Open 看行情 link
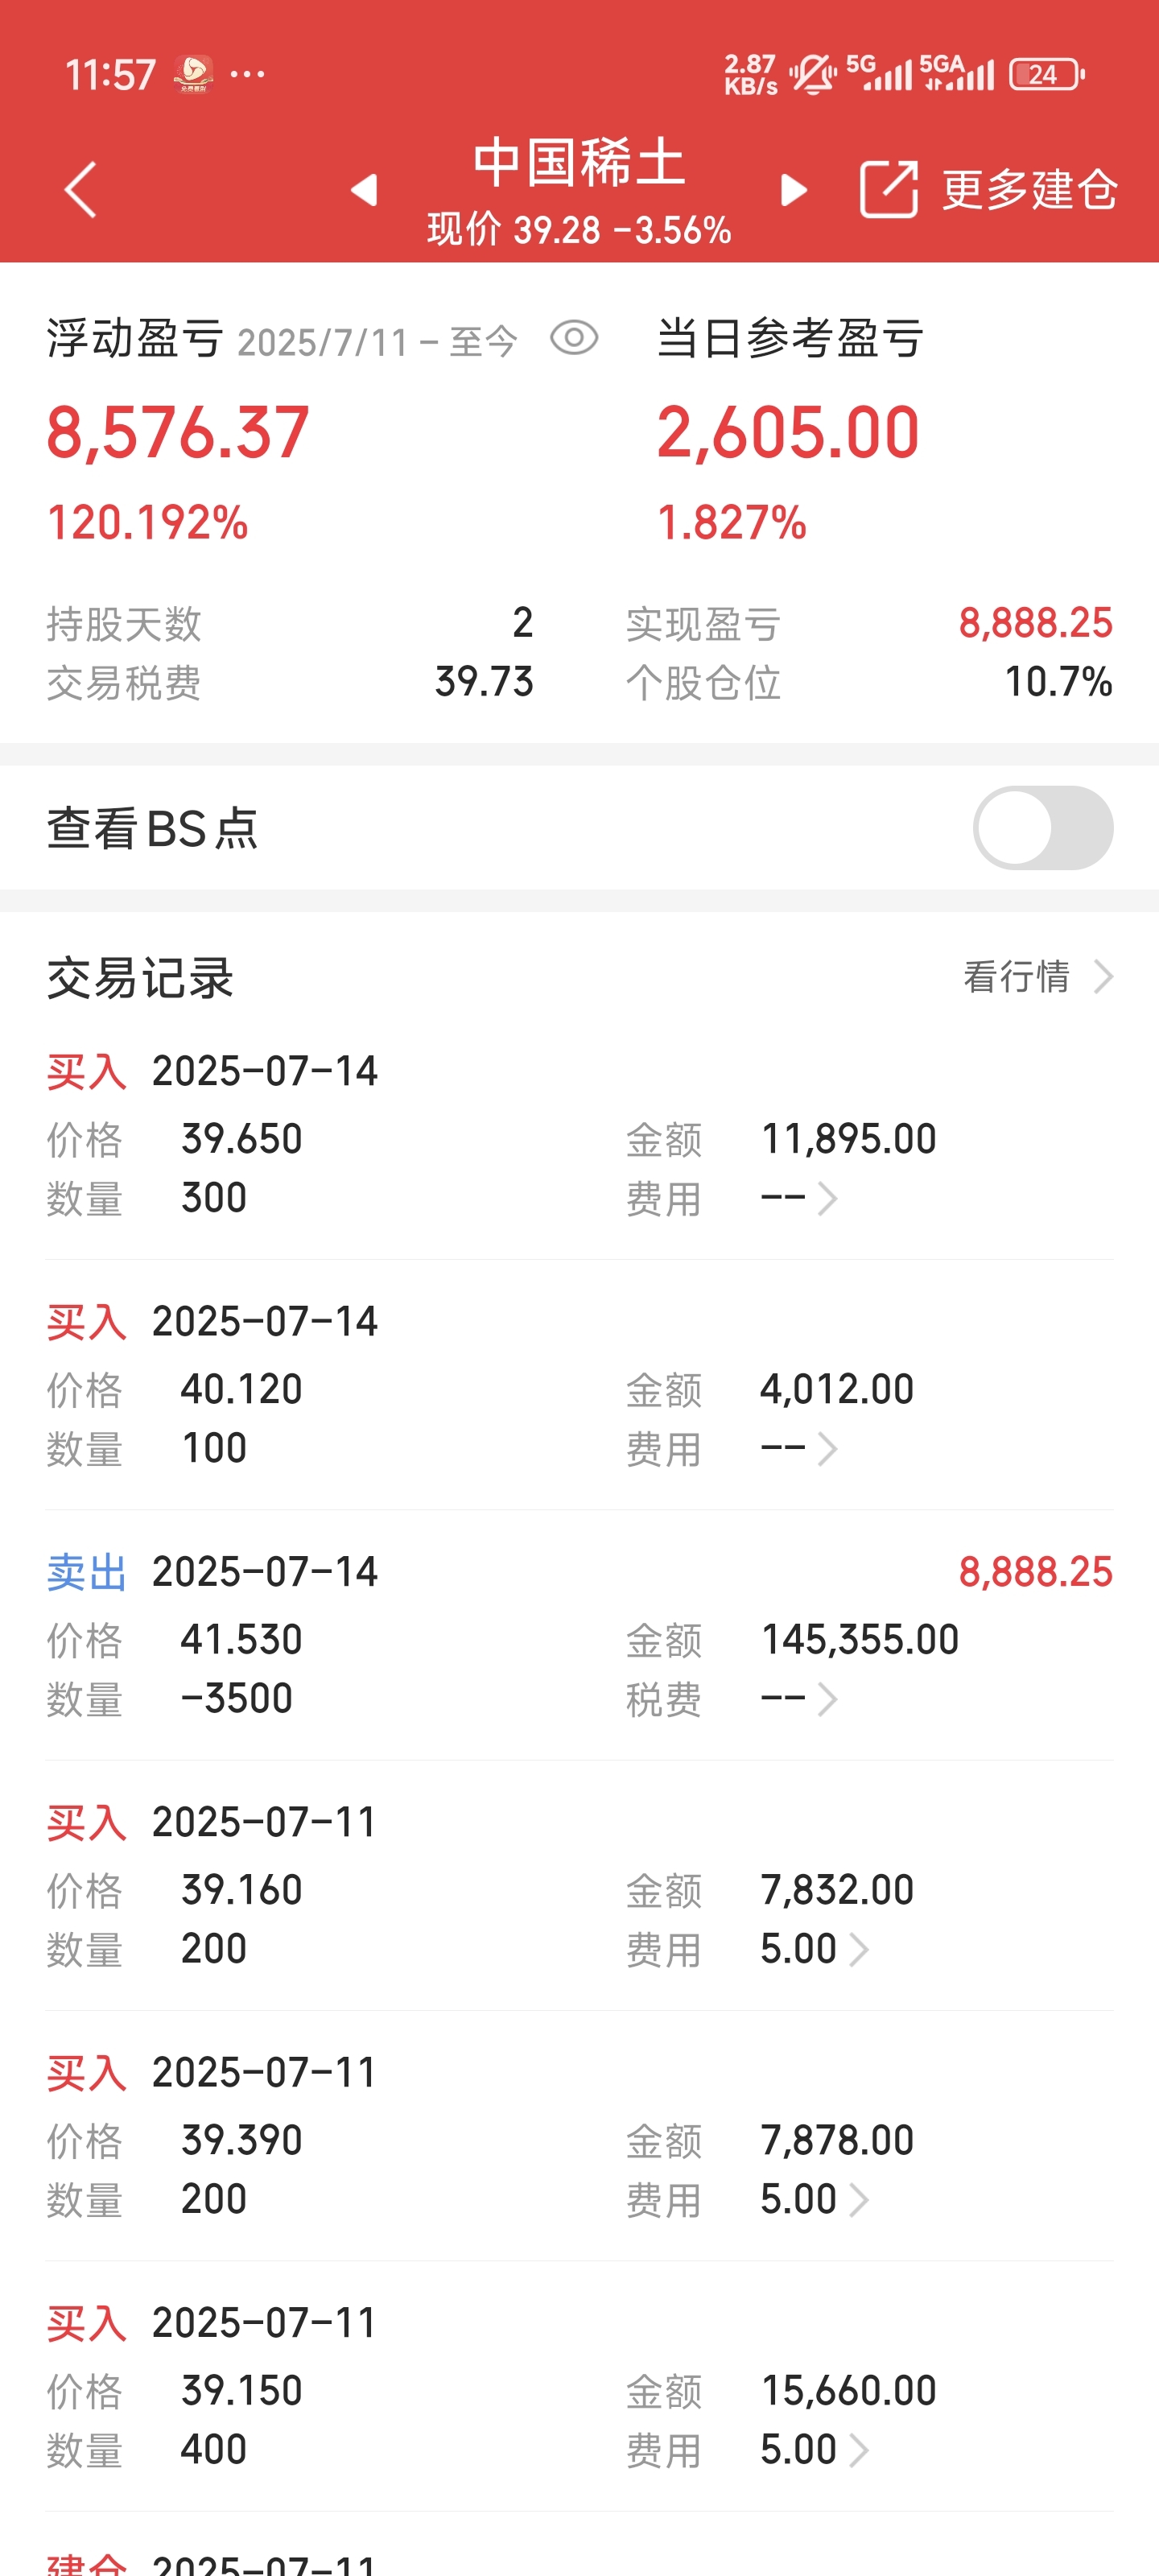 tap(1016, 976)
